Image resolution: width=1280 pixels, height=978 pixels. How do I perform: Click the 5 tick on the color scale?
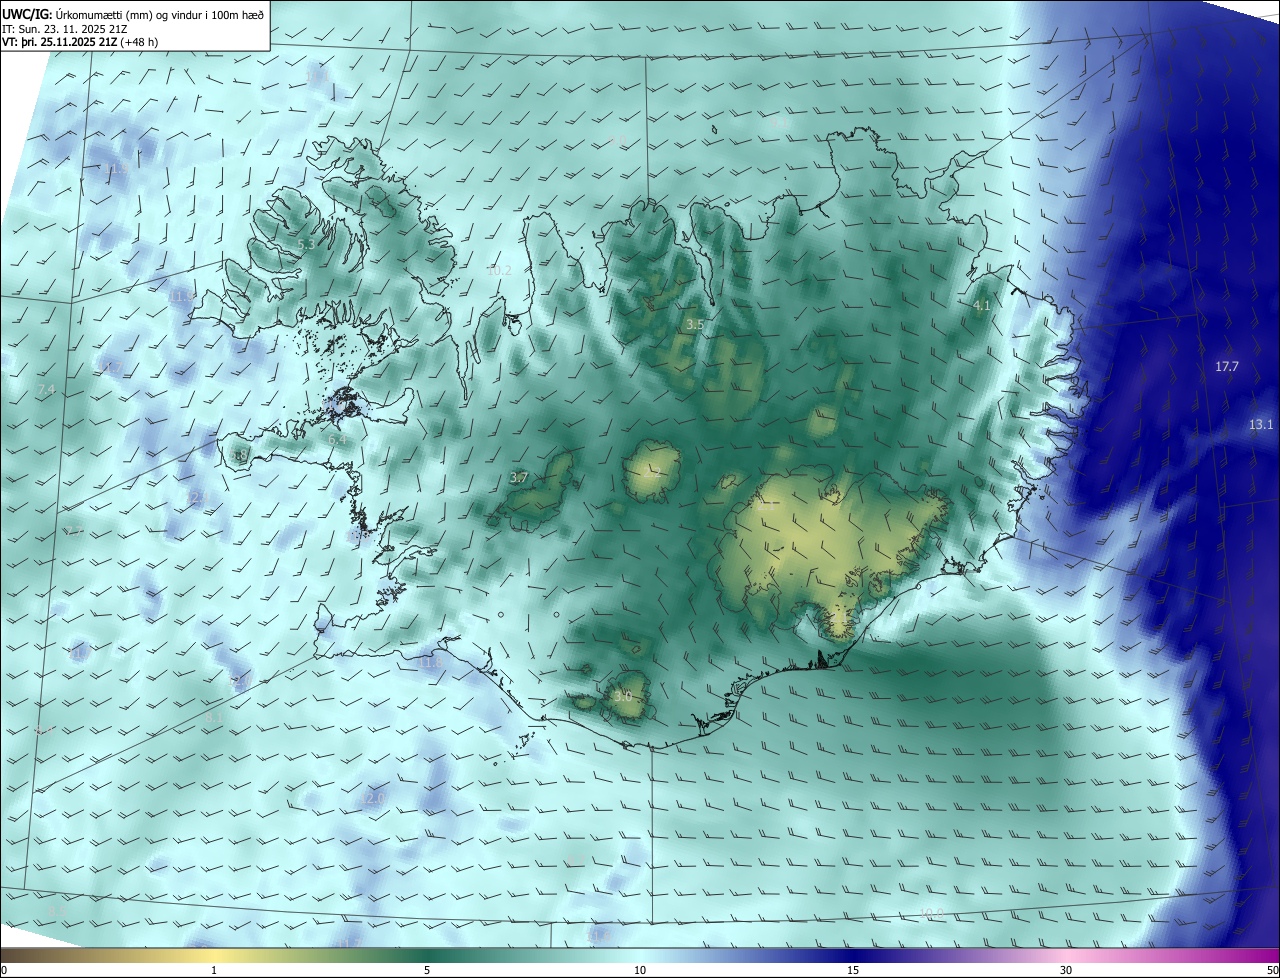pos(427,970)
